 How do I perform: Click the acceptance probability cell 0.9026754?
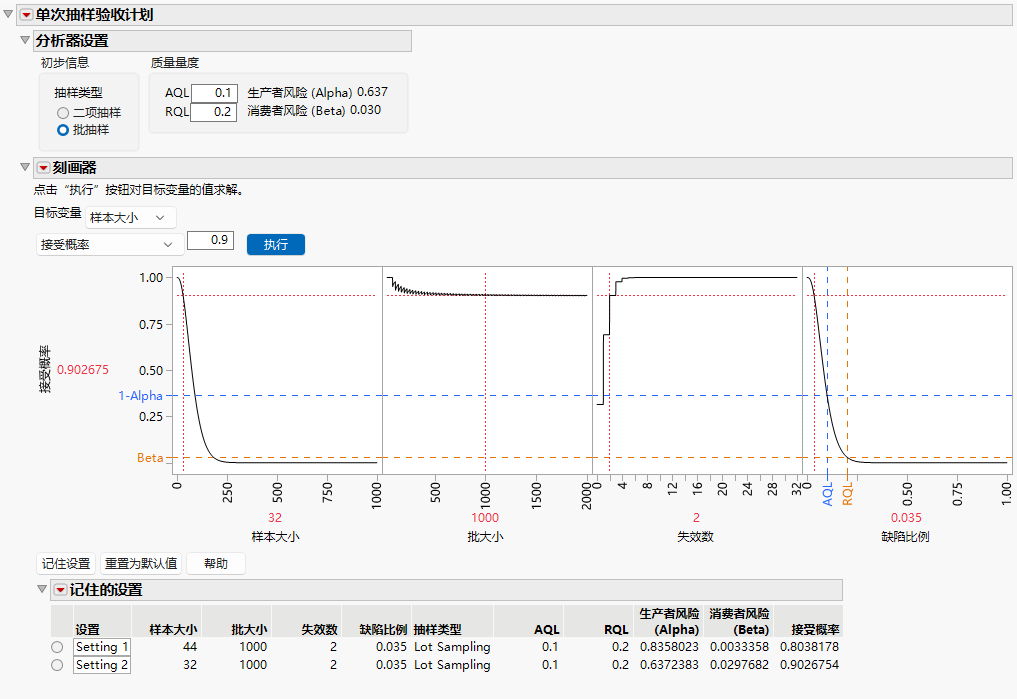pos(809,665)
